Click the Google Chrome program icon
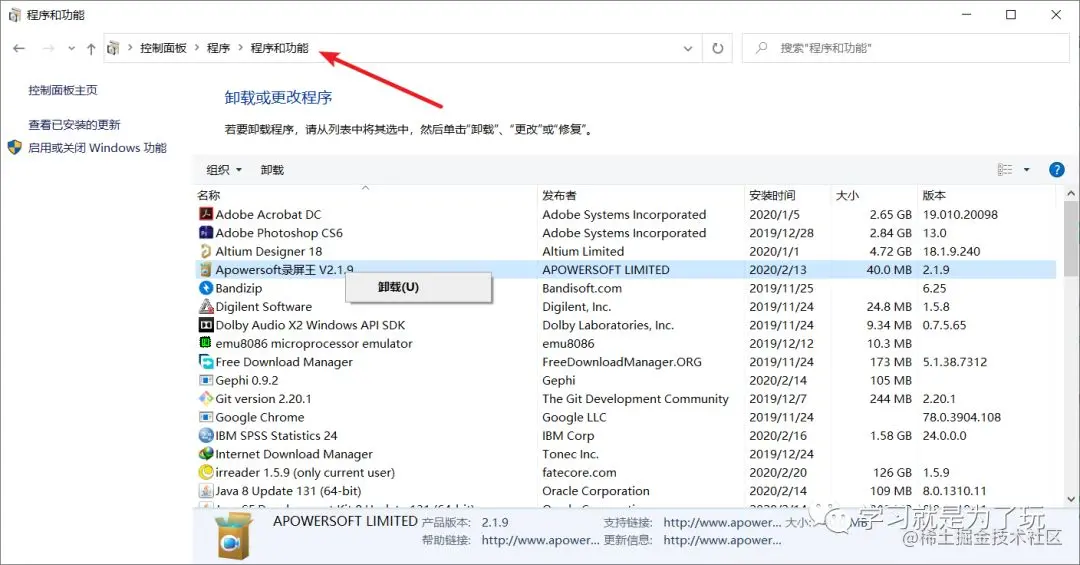1080x565 pixels. click(205, 417)
